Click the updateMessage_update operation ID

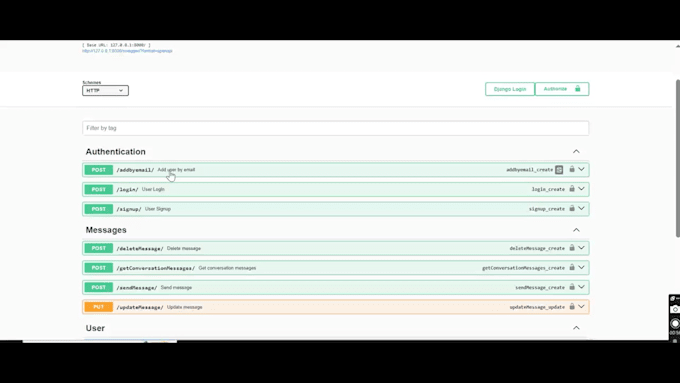[537, 307]
